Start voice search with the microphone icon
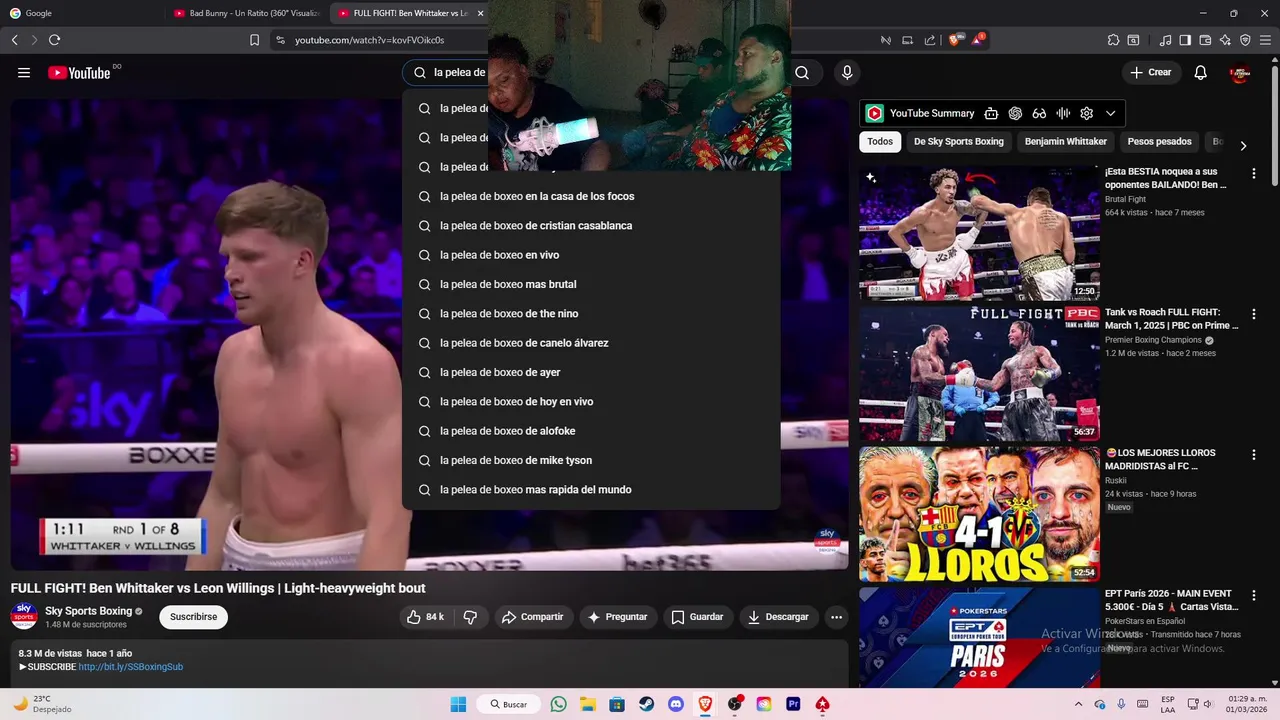The height and width of the screenshot is (720, 1280). click(x=847, y=73)
